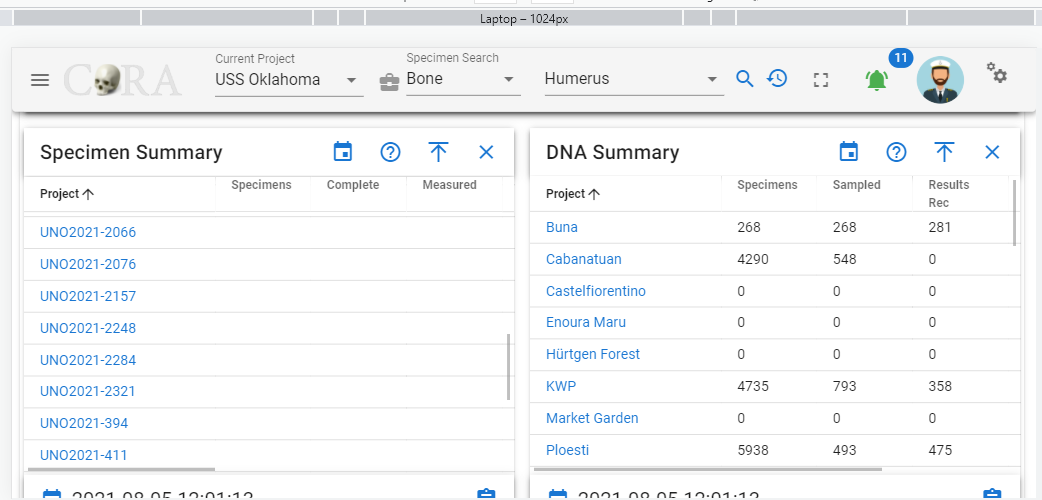Click the specimen search magnifier icon
Viewport: 1042px width, 500px height.
pyautogui.click(x=745, y=79)
